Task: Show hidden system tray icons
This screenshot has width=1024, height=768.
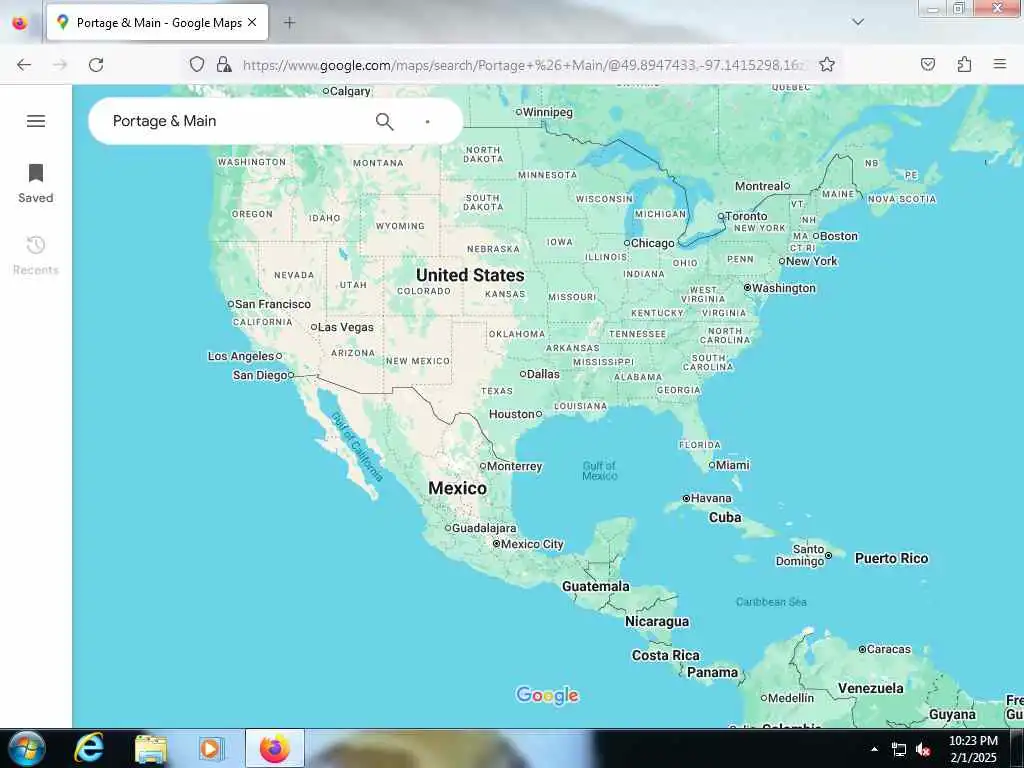Action: [x=874, y=749]
